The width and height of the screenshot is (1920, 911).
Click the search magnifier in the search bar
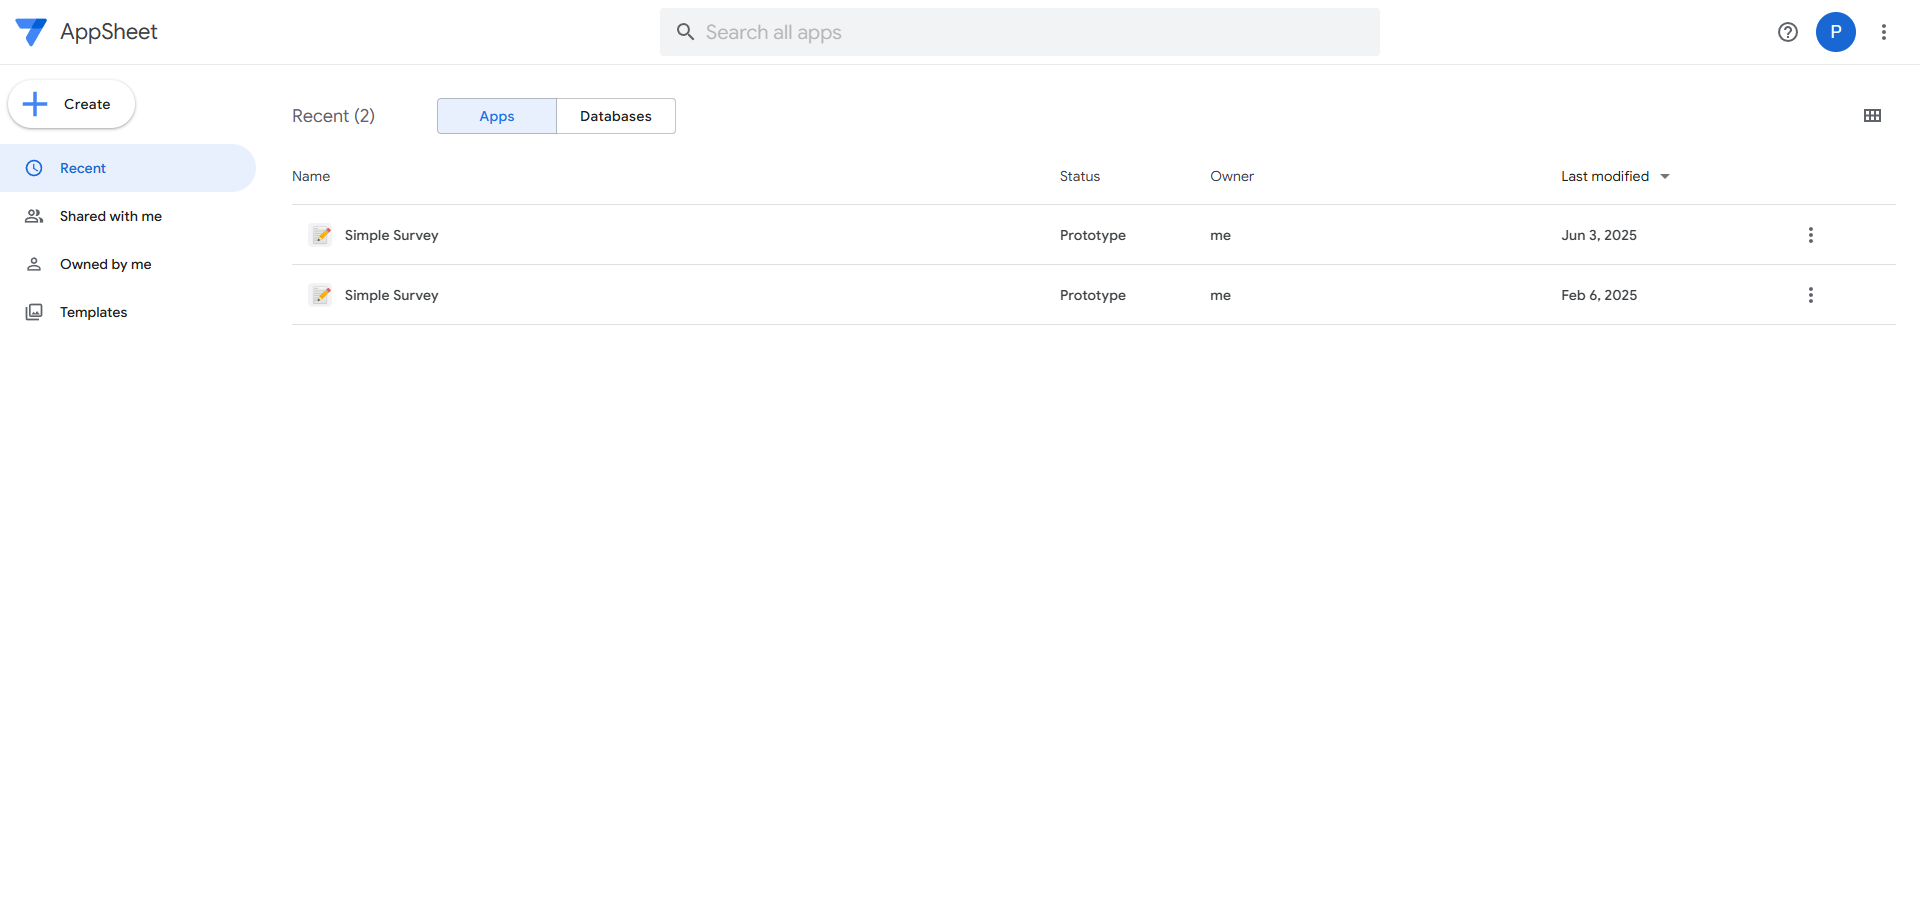point(685,32)
